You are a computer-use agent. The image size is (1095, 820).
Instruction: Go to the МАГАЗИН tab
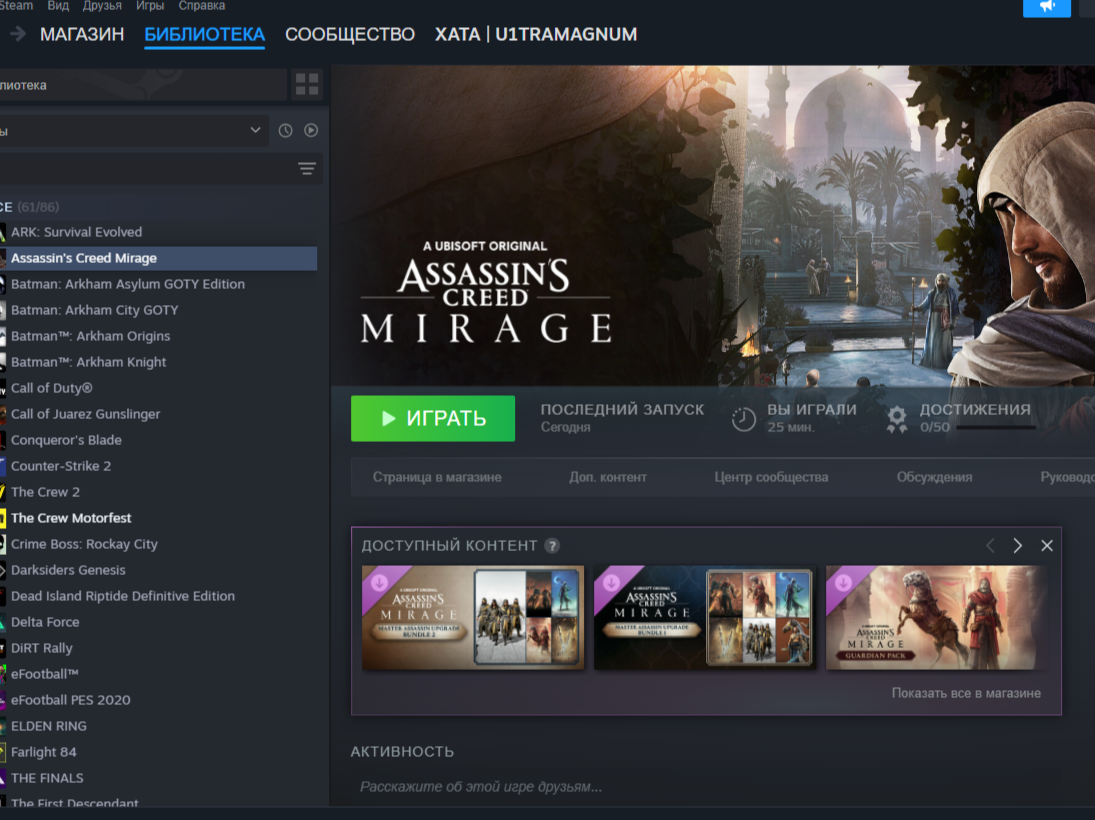click(x=82, y=34)
